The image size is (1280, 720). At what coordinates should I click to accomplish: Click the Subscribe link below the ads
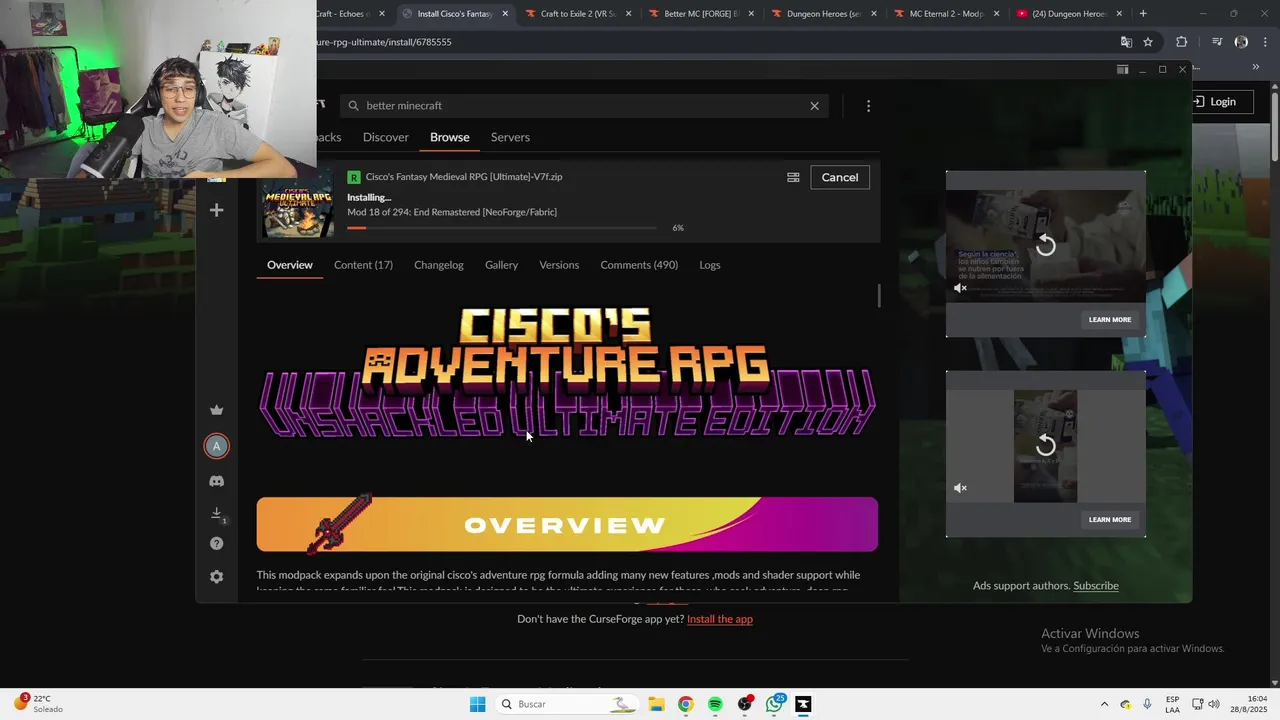tap(1096, 586)
